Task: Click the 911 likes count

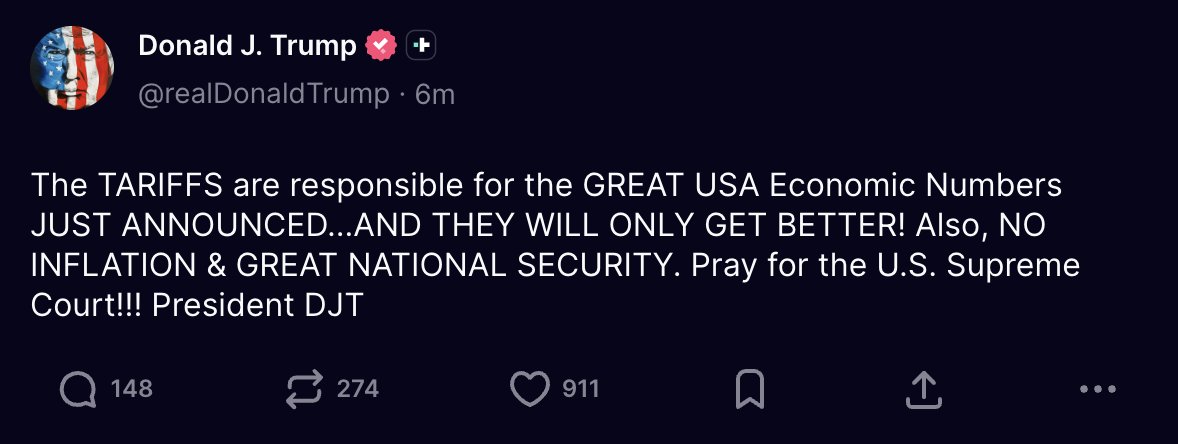Action: (x=580, y=389)
